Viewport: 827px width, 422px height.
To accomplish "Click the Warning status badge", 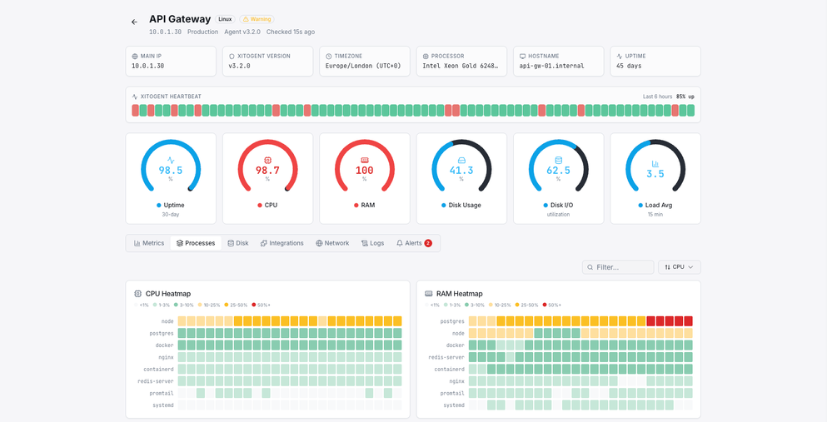I will click(x=257, y=19).
